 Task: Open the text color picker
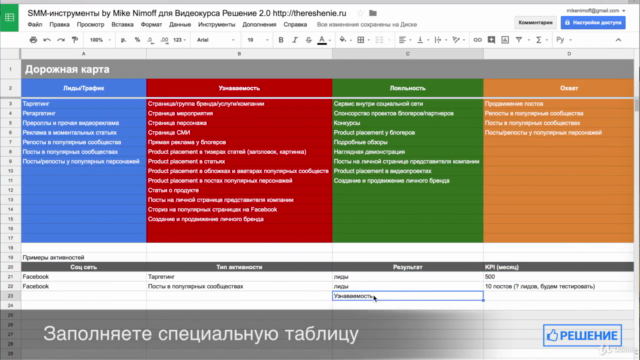point(322,40)
